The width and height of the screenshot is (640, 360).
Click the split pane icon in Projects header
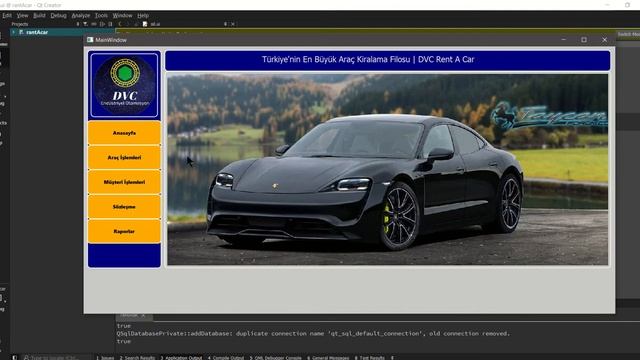(102, 24)
